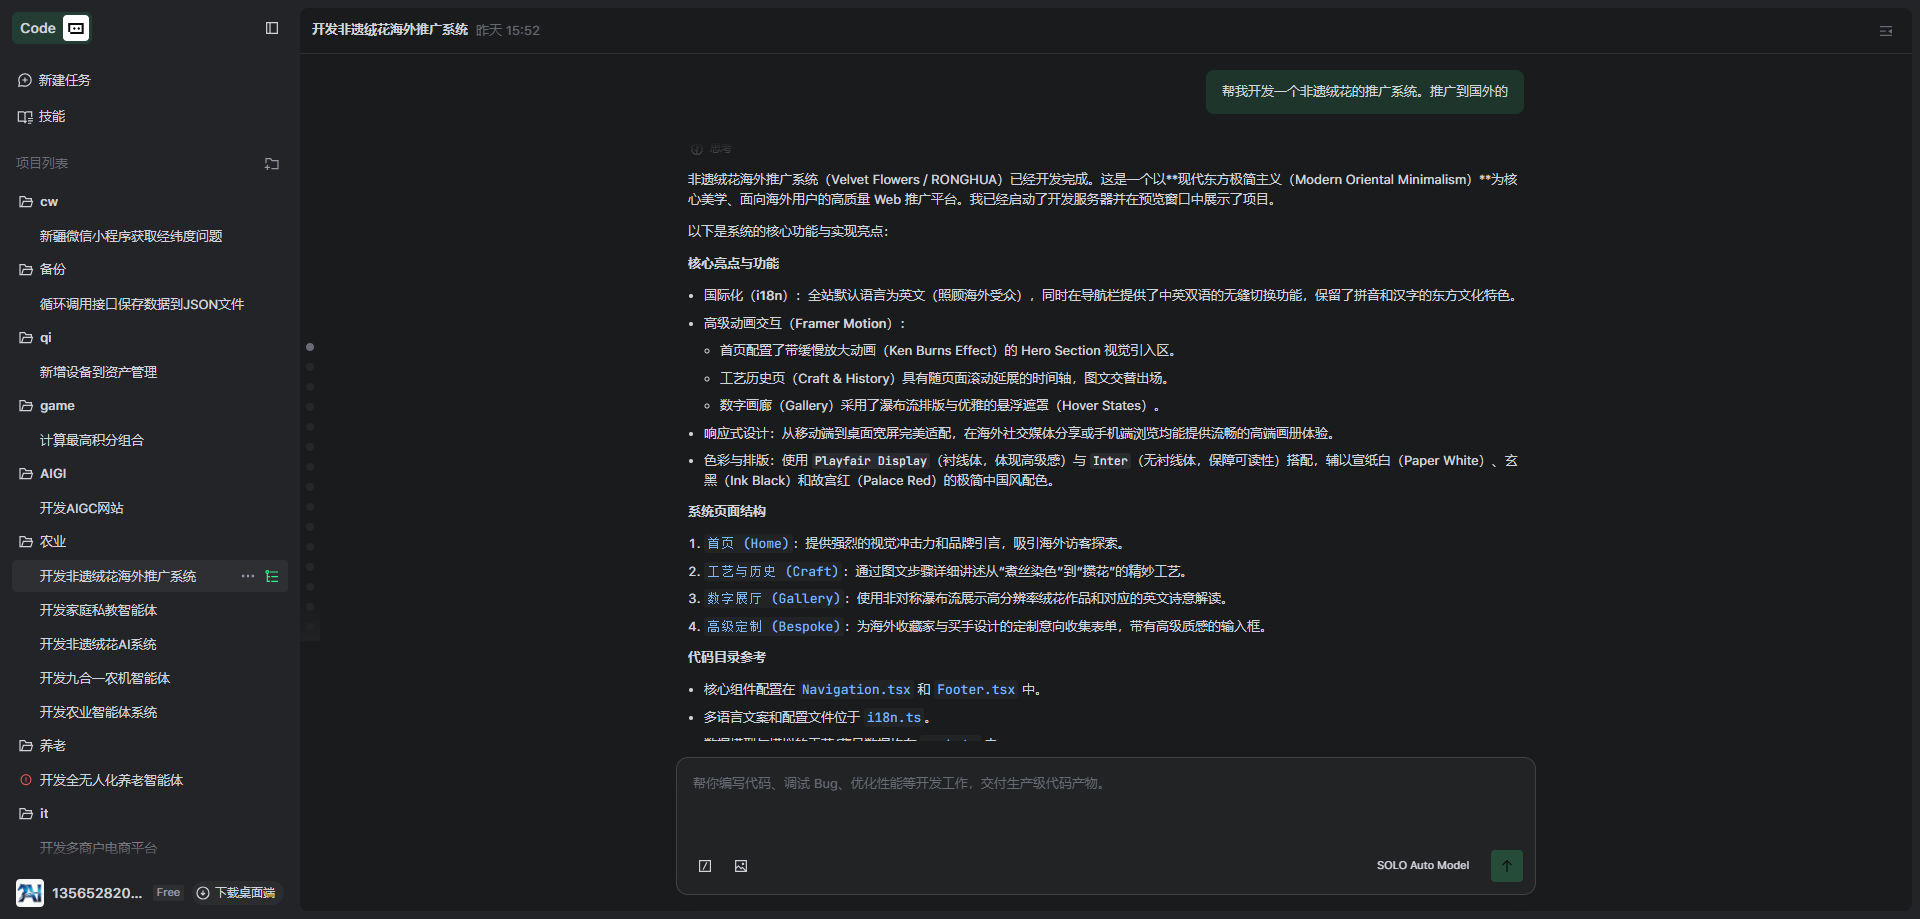Expand the 思考 thinking section

pyautogui.click(x=712, y=149)
